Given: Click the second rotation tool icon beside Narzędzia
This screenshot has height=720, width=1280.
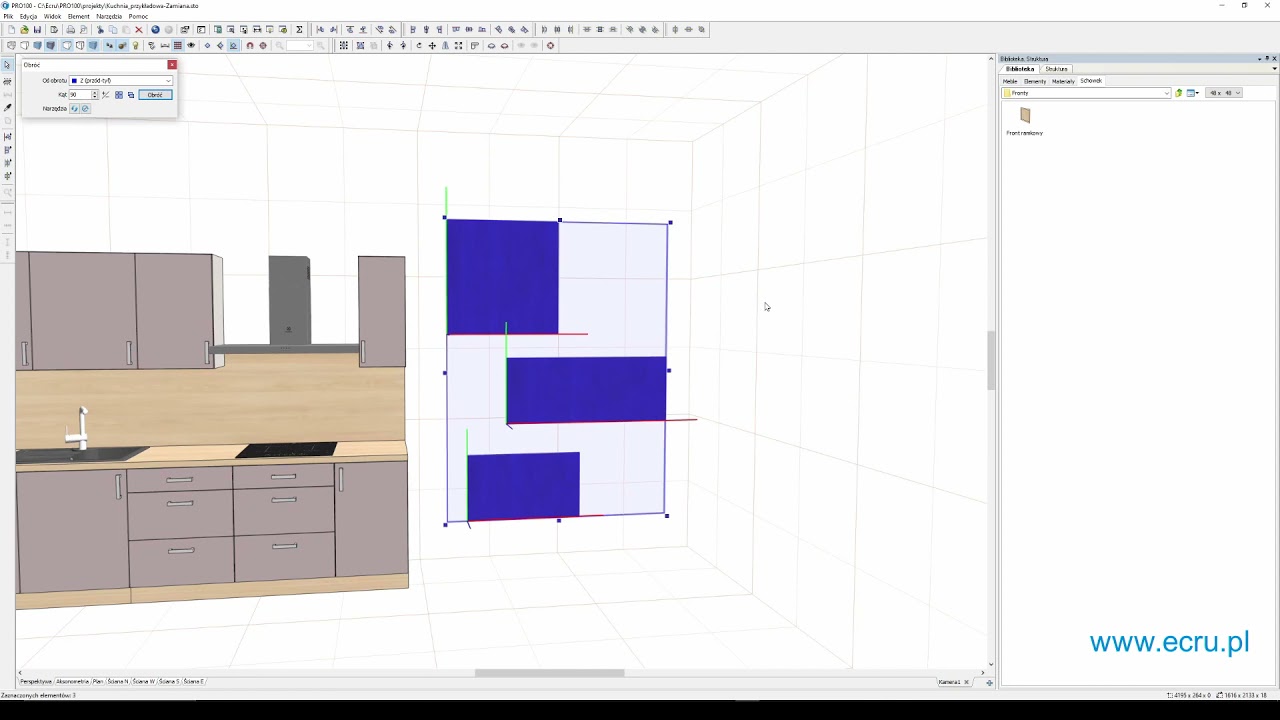Looking at the screenshot, I should point(85,108).
